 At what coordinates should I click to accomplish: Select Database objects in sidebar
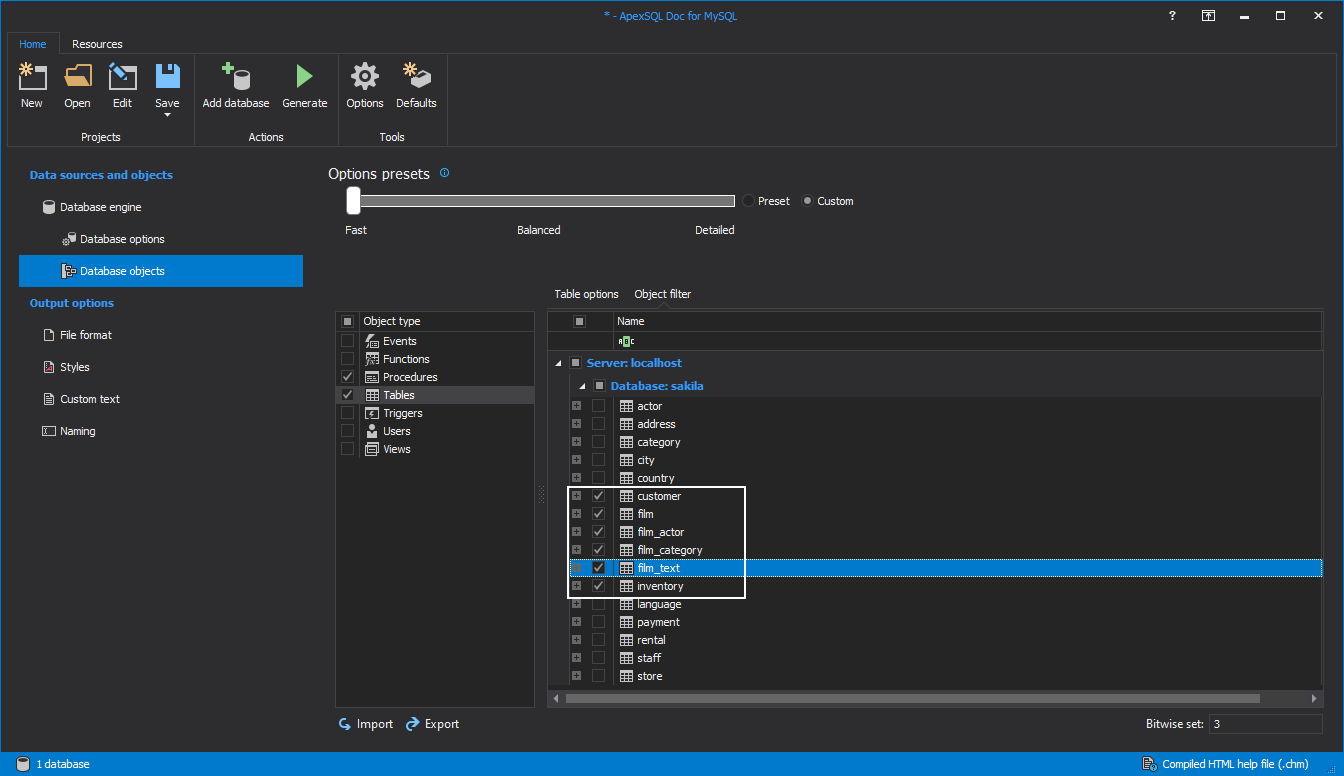161,271
